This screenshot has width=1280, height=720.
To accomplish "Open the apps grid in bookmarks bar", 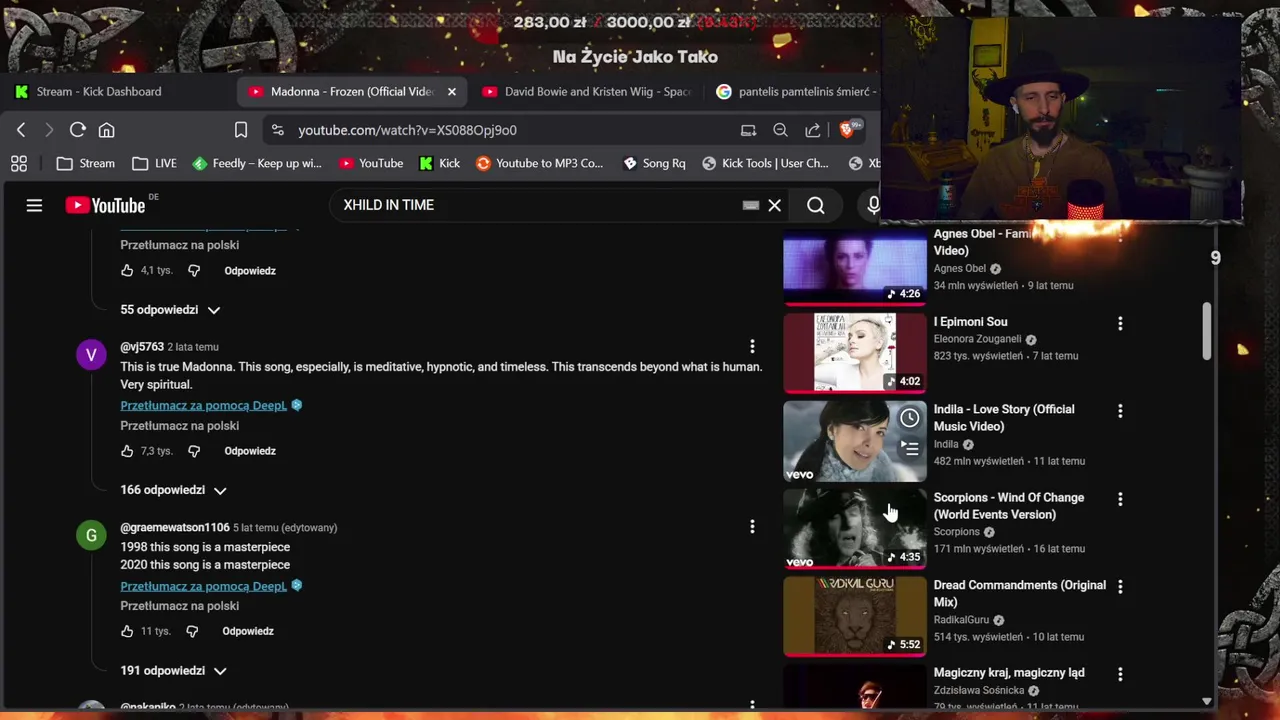I will [19, 163].
